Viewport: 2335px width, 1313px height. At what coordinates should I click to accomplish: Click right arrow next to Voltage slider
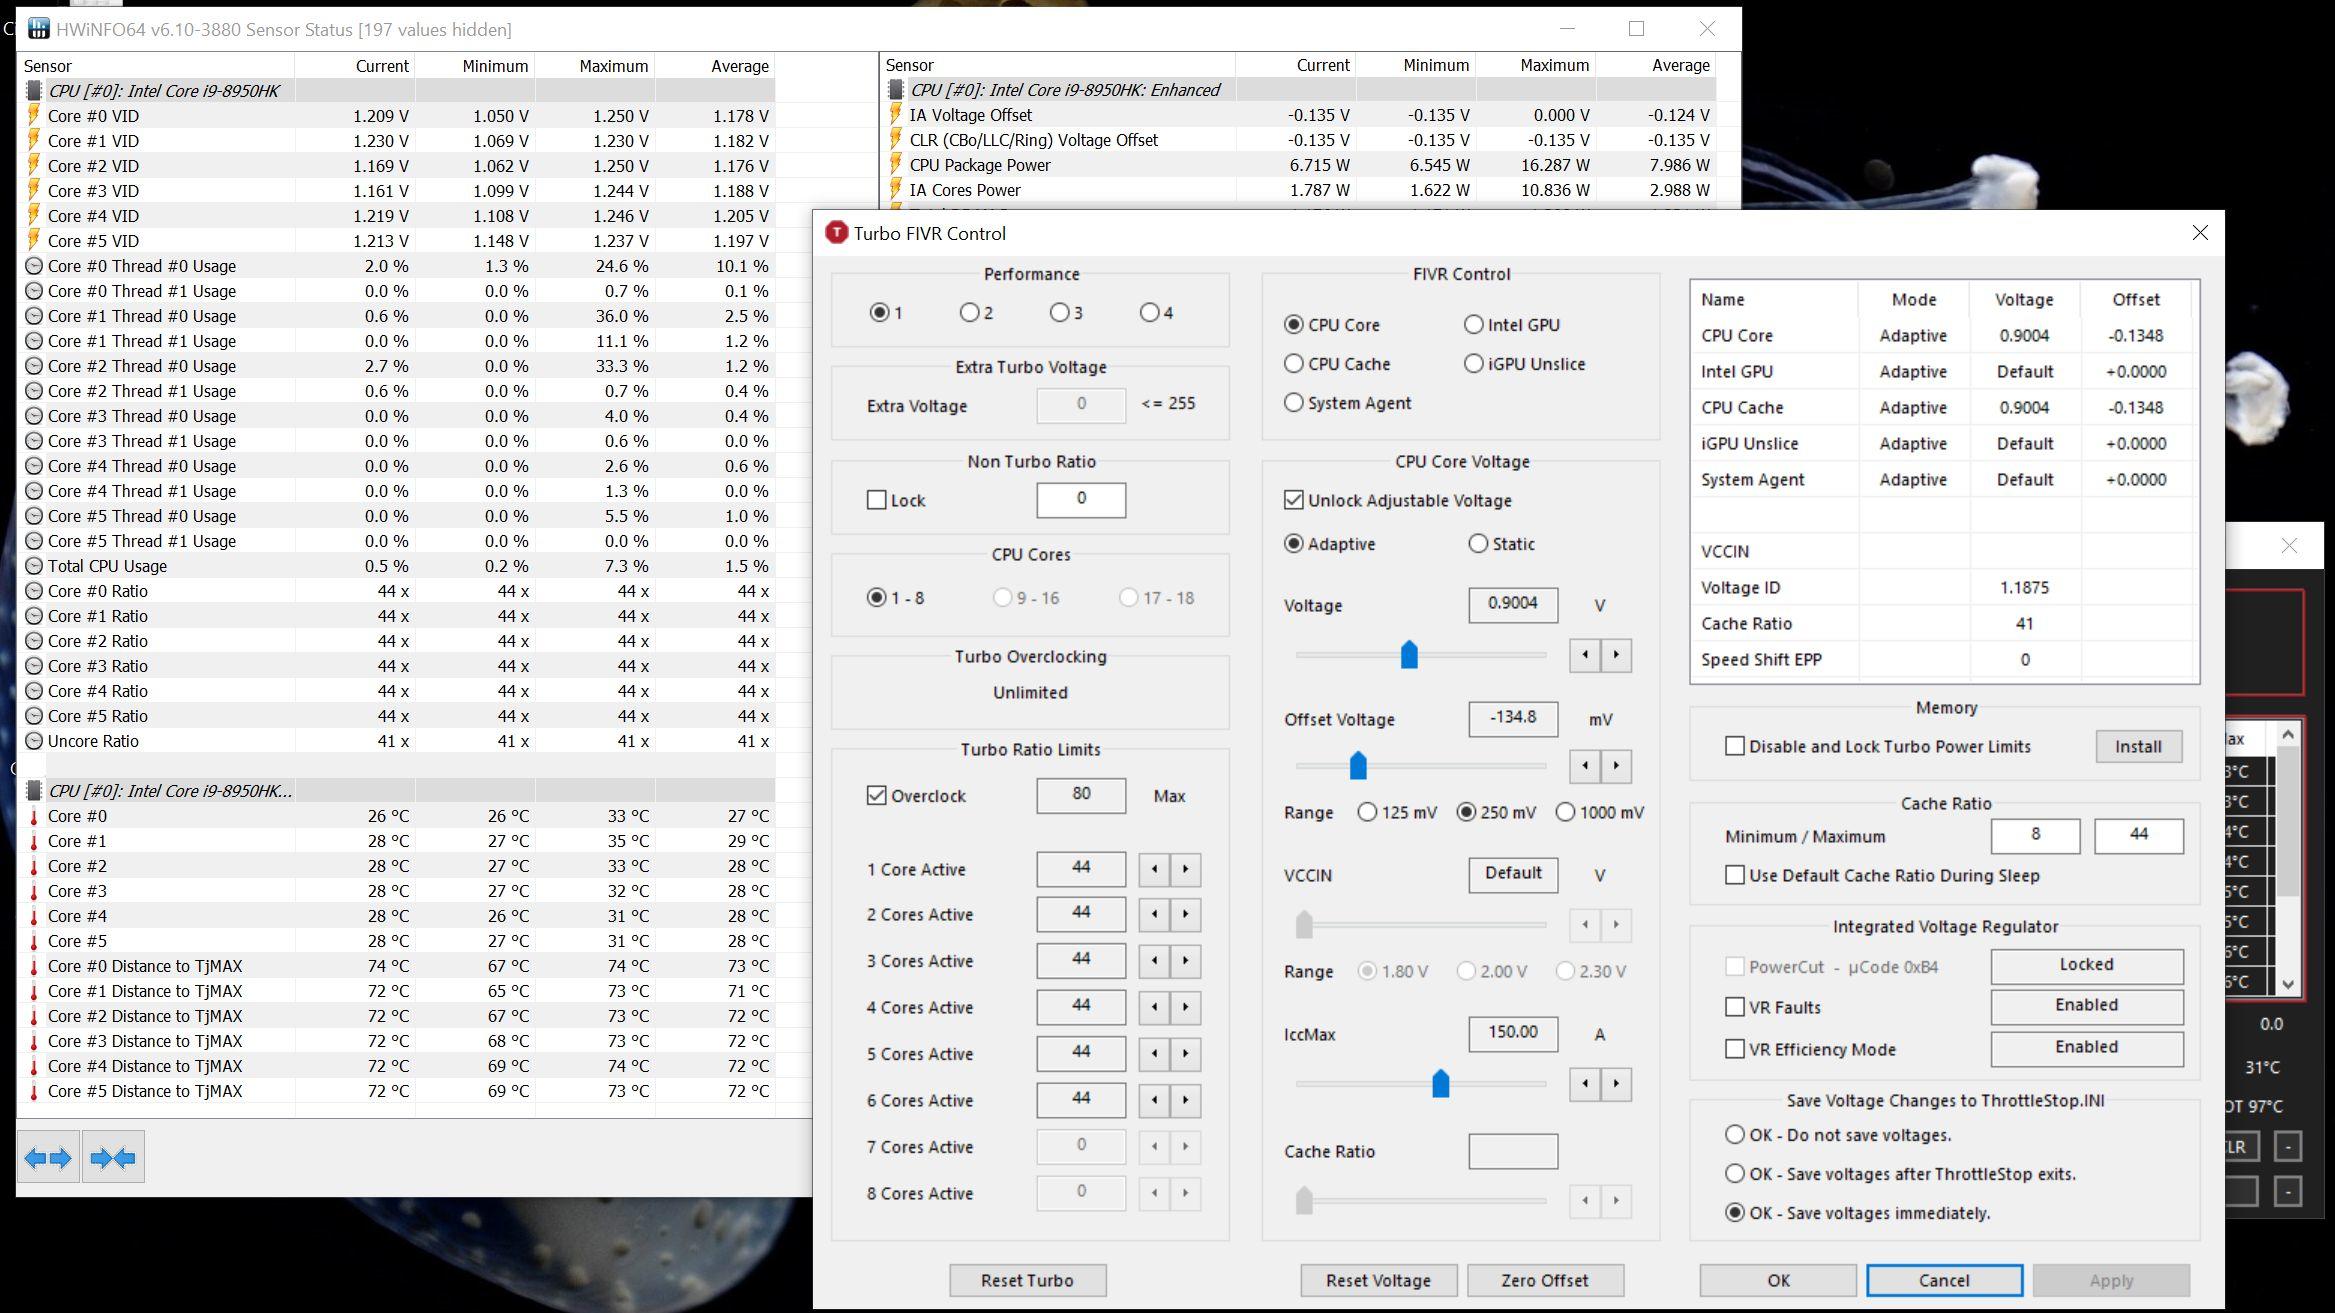[1616, 655]
